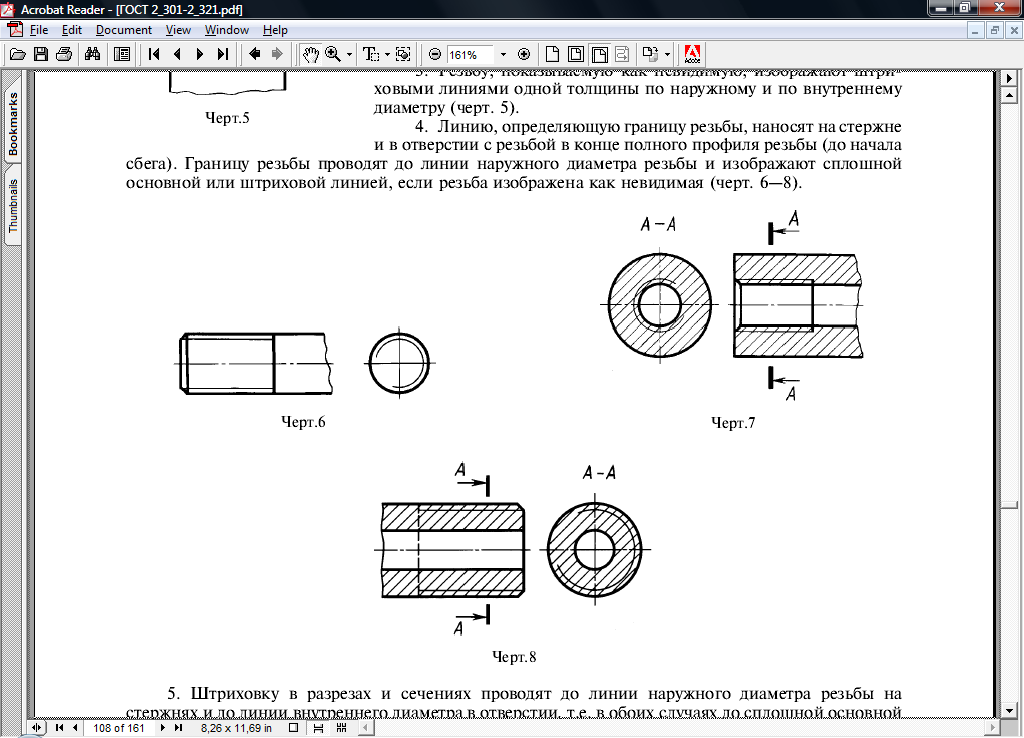Open Find with the binoculars icon
Screen dimensions: 1024x738
point(93,54)
